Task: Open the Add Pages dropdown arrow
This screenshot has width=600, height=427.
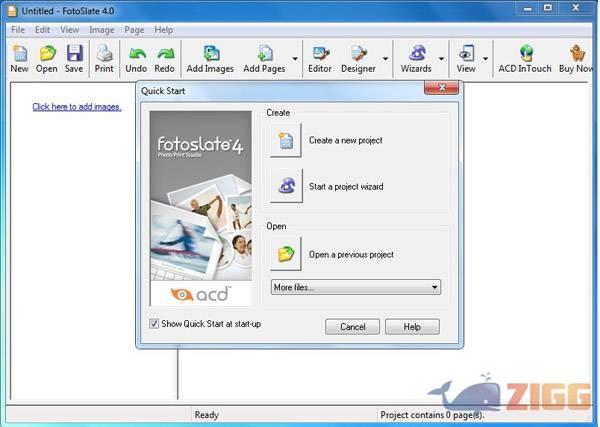Action: click(295, 60)
